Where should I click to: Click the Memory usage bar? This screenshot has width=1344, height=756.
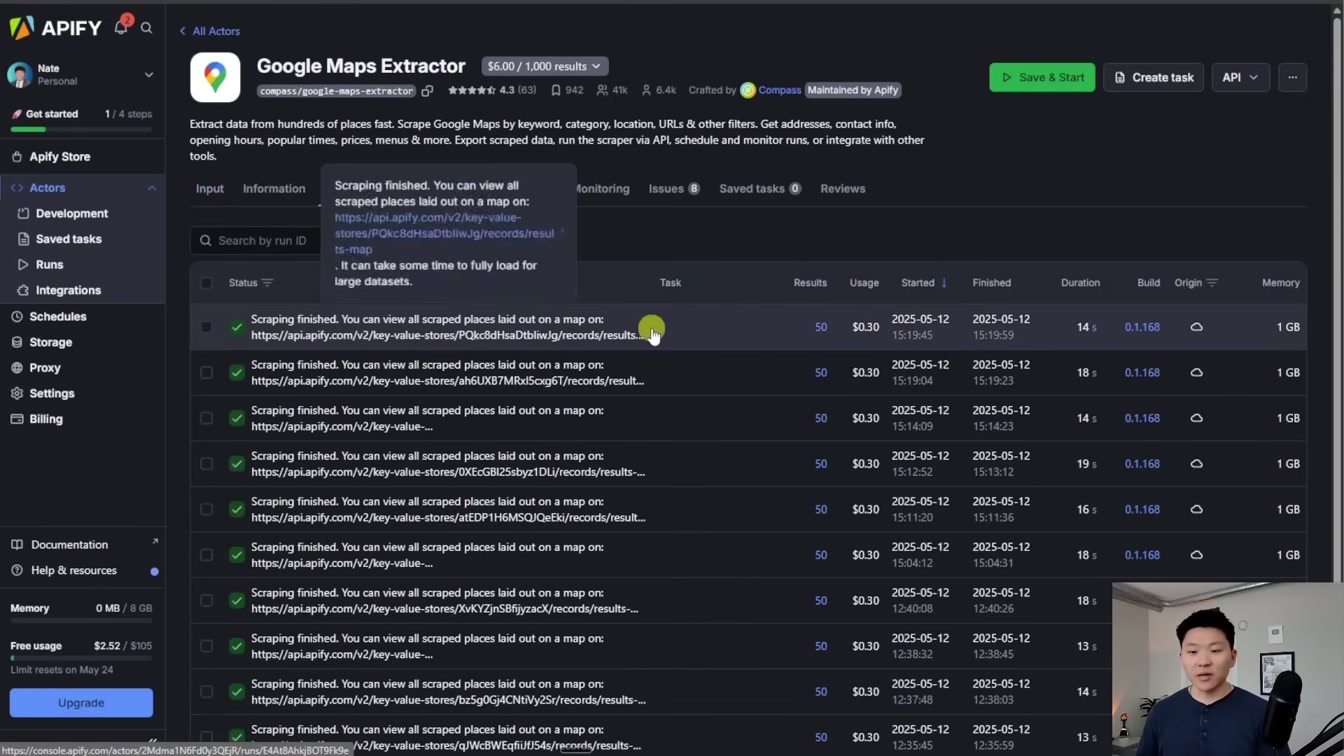point(81,621)
